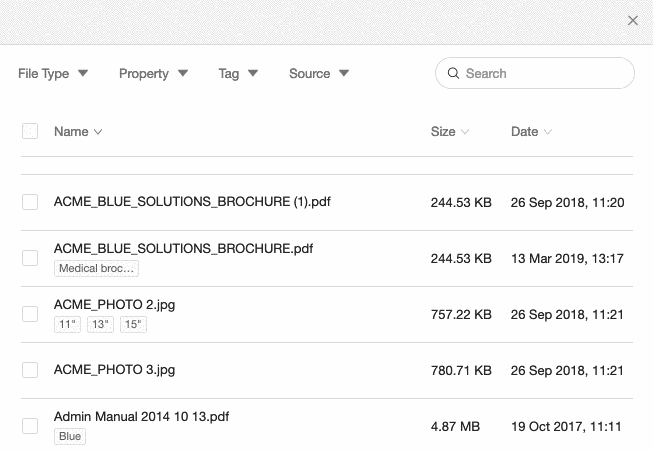Close the file picker dialog
The height and width of the screenshot is (450, 653).
[x=633, y=20]
